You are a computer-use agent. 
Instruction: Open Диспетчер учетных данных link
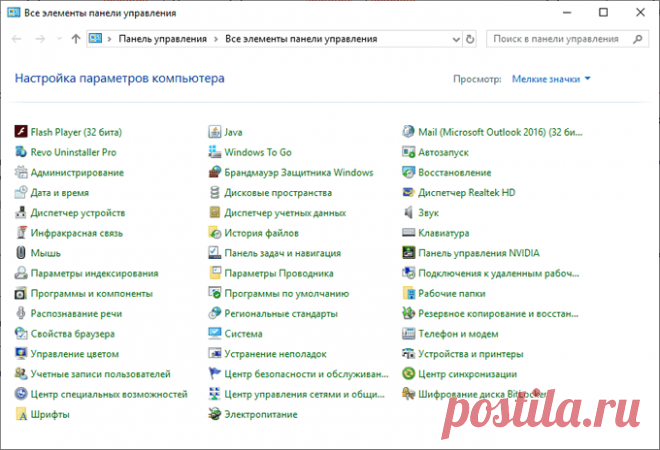285,213
